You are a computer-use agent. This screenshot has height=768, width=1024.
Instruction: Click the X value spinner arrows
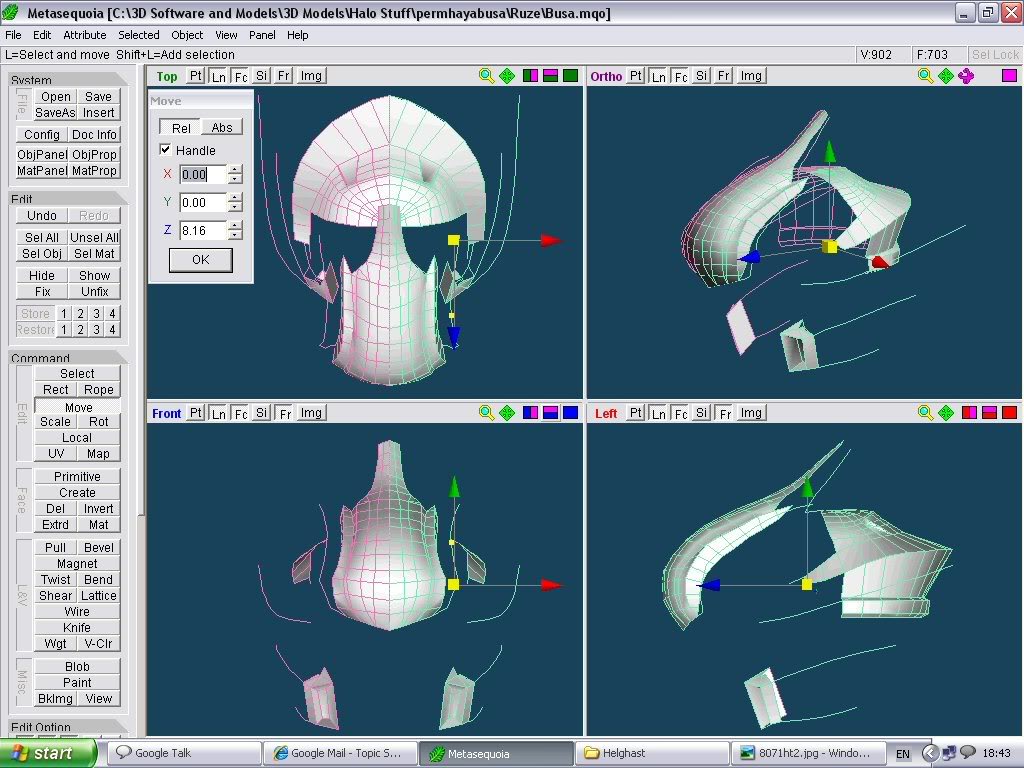235,174
